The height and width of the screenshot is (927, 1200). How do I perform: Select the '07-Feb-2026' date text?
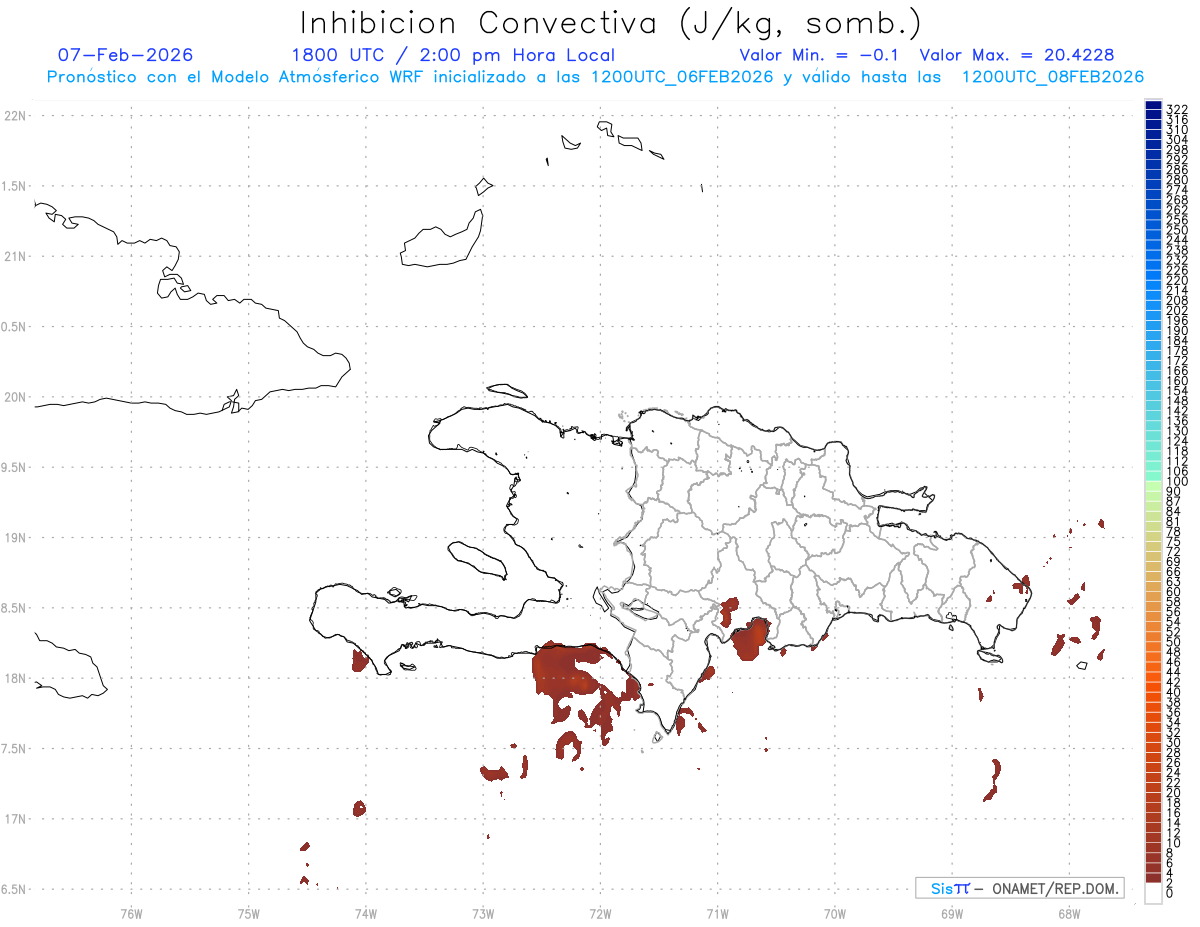[126, 55]
